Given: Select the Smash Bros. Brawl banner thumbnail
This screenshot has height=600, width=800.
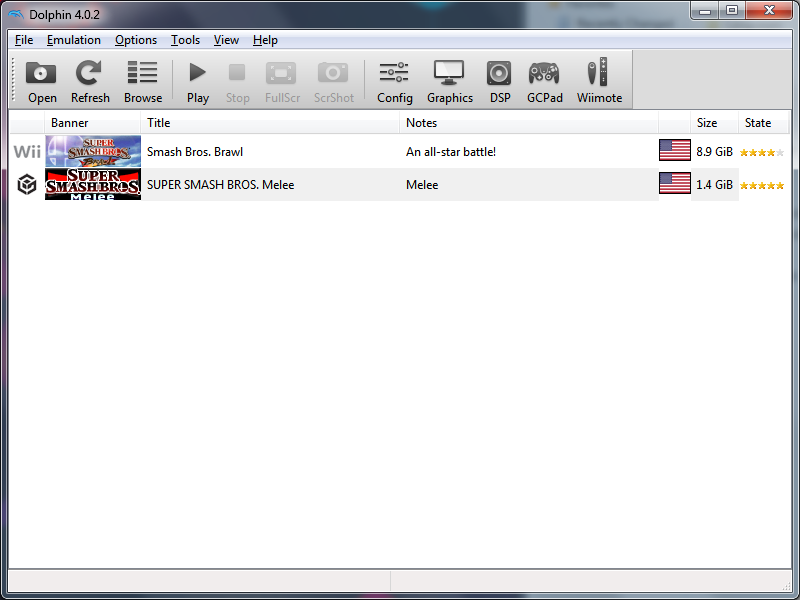Looking at the screenshot, I should tap(93, 152).
